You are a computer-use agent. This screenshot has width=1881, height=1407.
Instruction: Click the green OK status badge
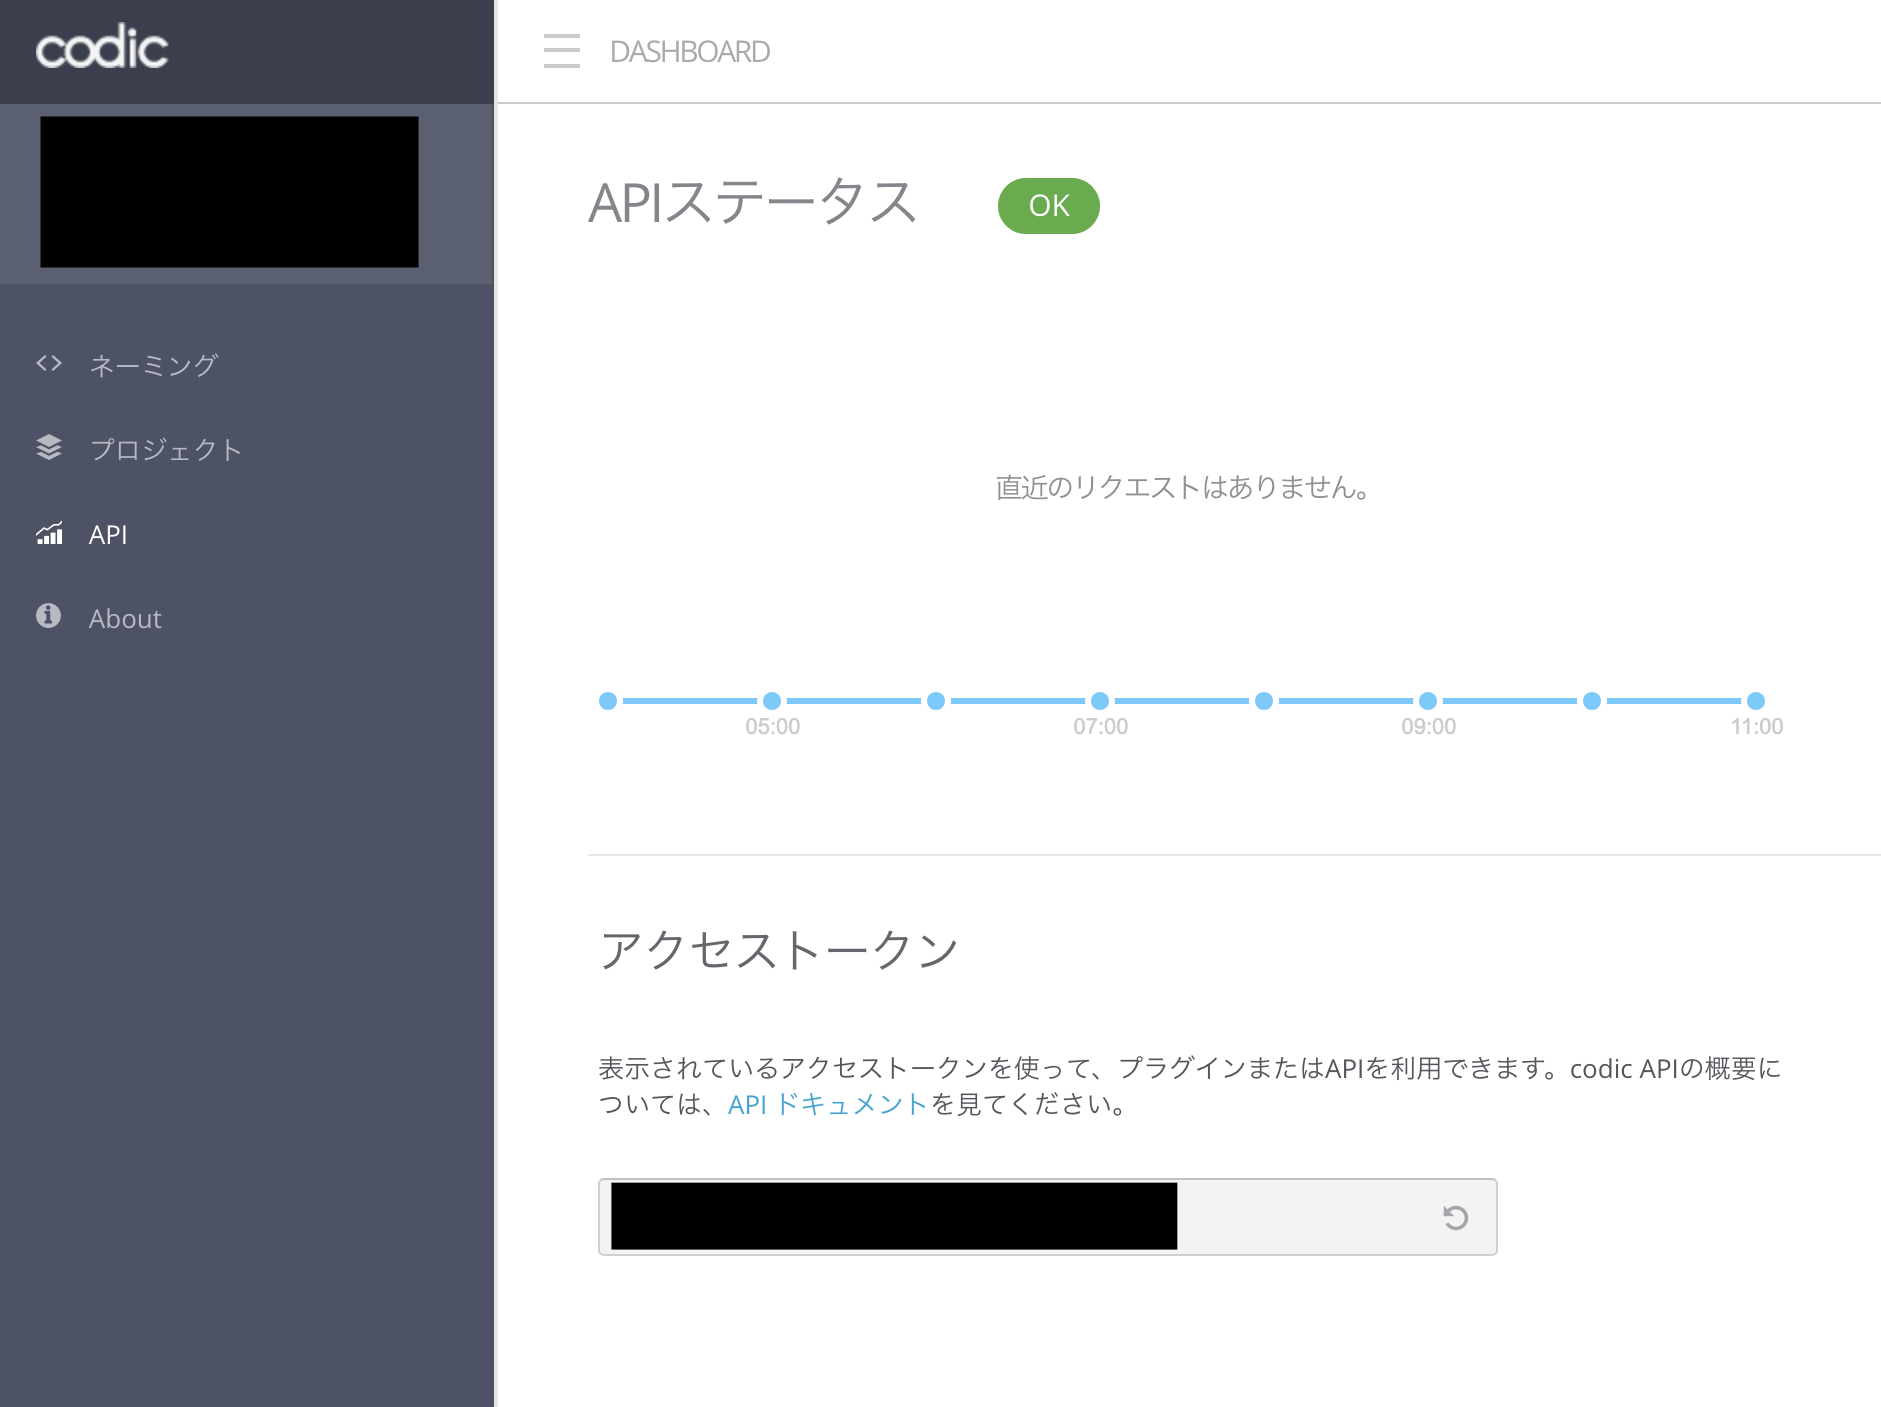click(1049, 206)
